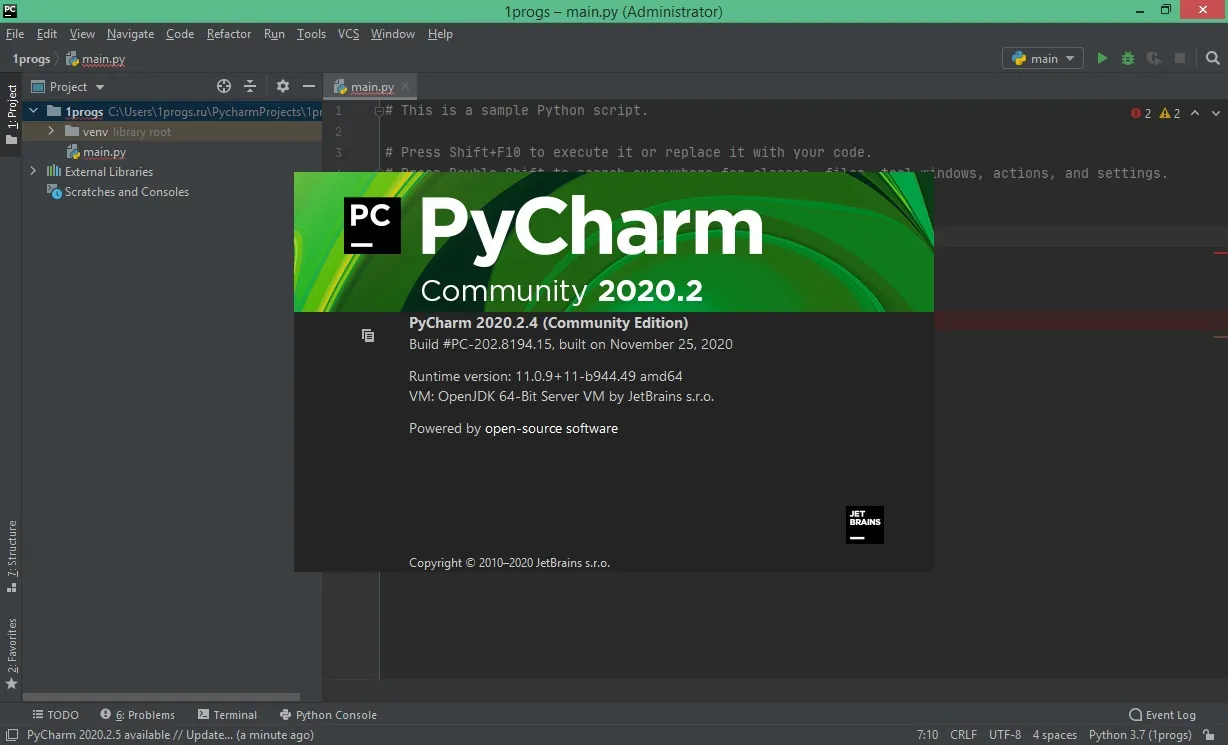Open Python 3.7 (1progs) interpreter selector
Viewport: 1228px width, 745px height.
coord(1140,735)
